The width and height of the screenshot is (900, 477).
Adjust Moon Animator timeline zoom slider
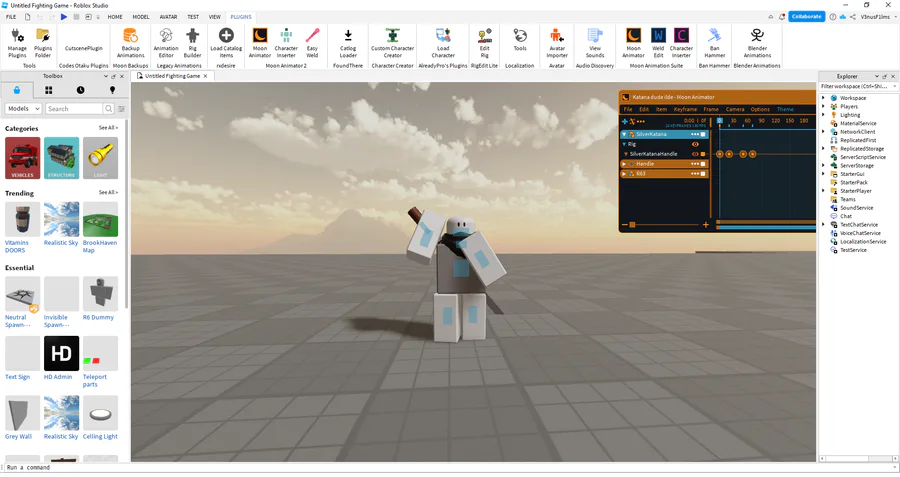[632, 224]
